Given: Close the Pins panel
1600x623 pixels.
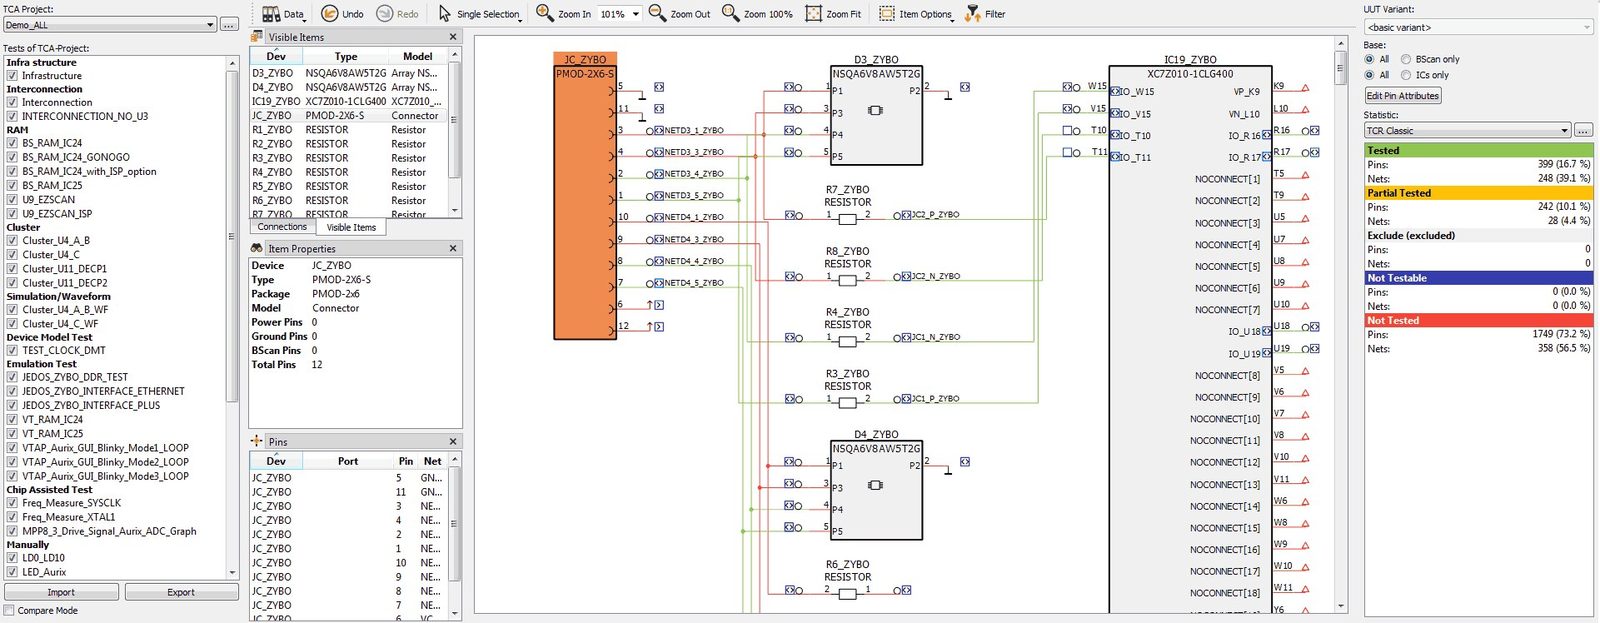Looking at the screenshot, I should 453,442.
